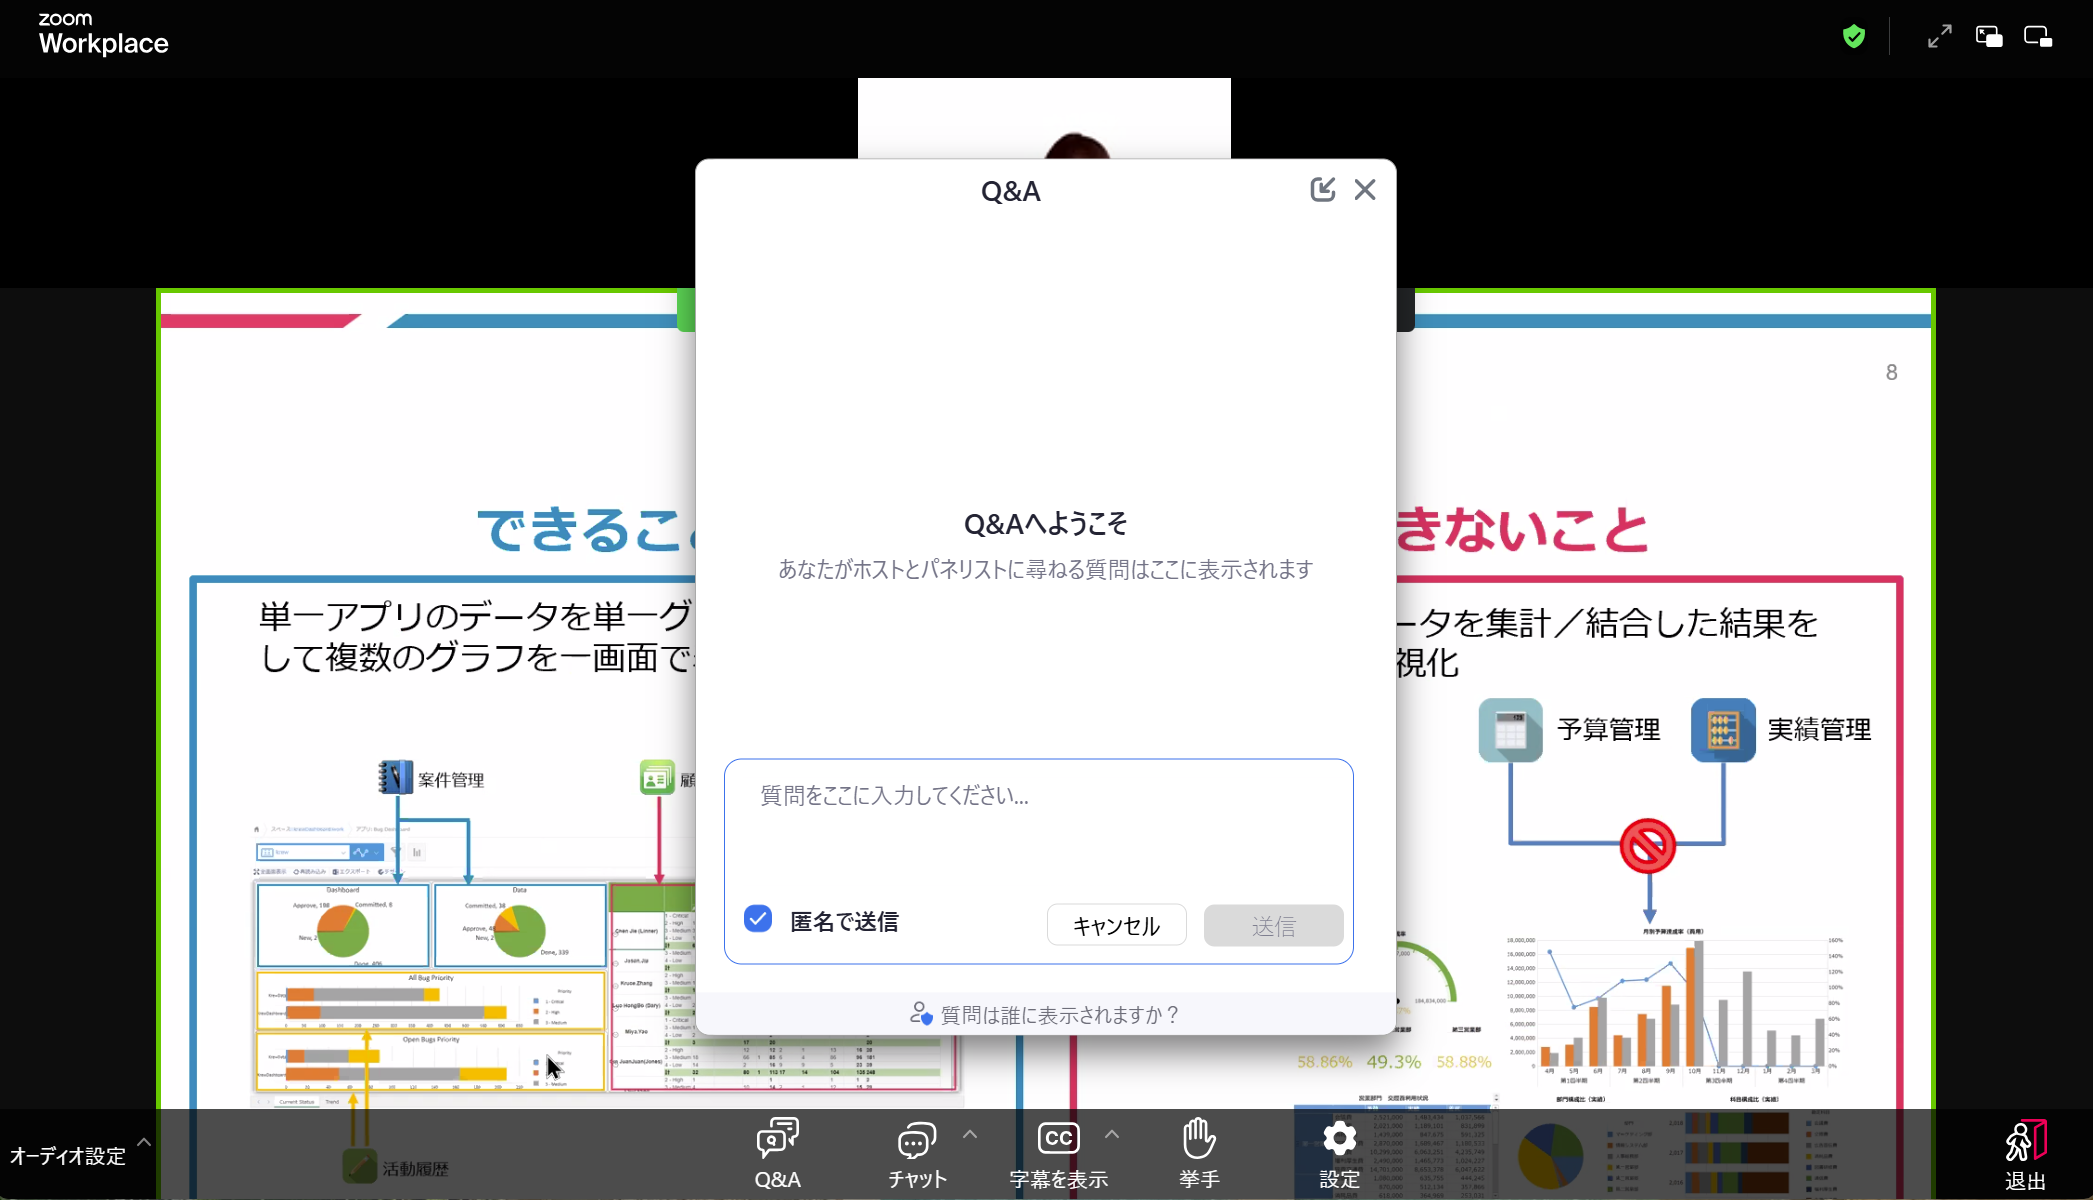Open the オーディオ設定 expander
This screenshot has width=2093, height=1200.
click(143, 1142)
